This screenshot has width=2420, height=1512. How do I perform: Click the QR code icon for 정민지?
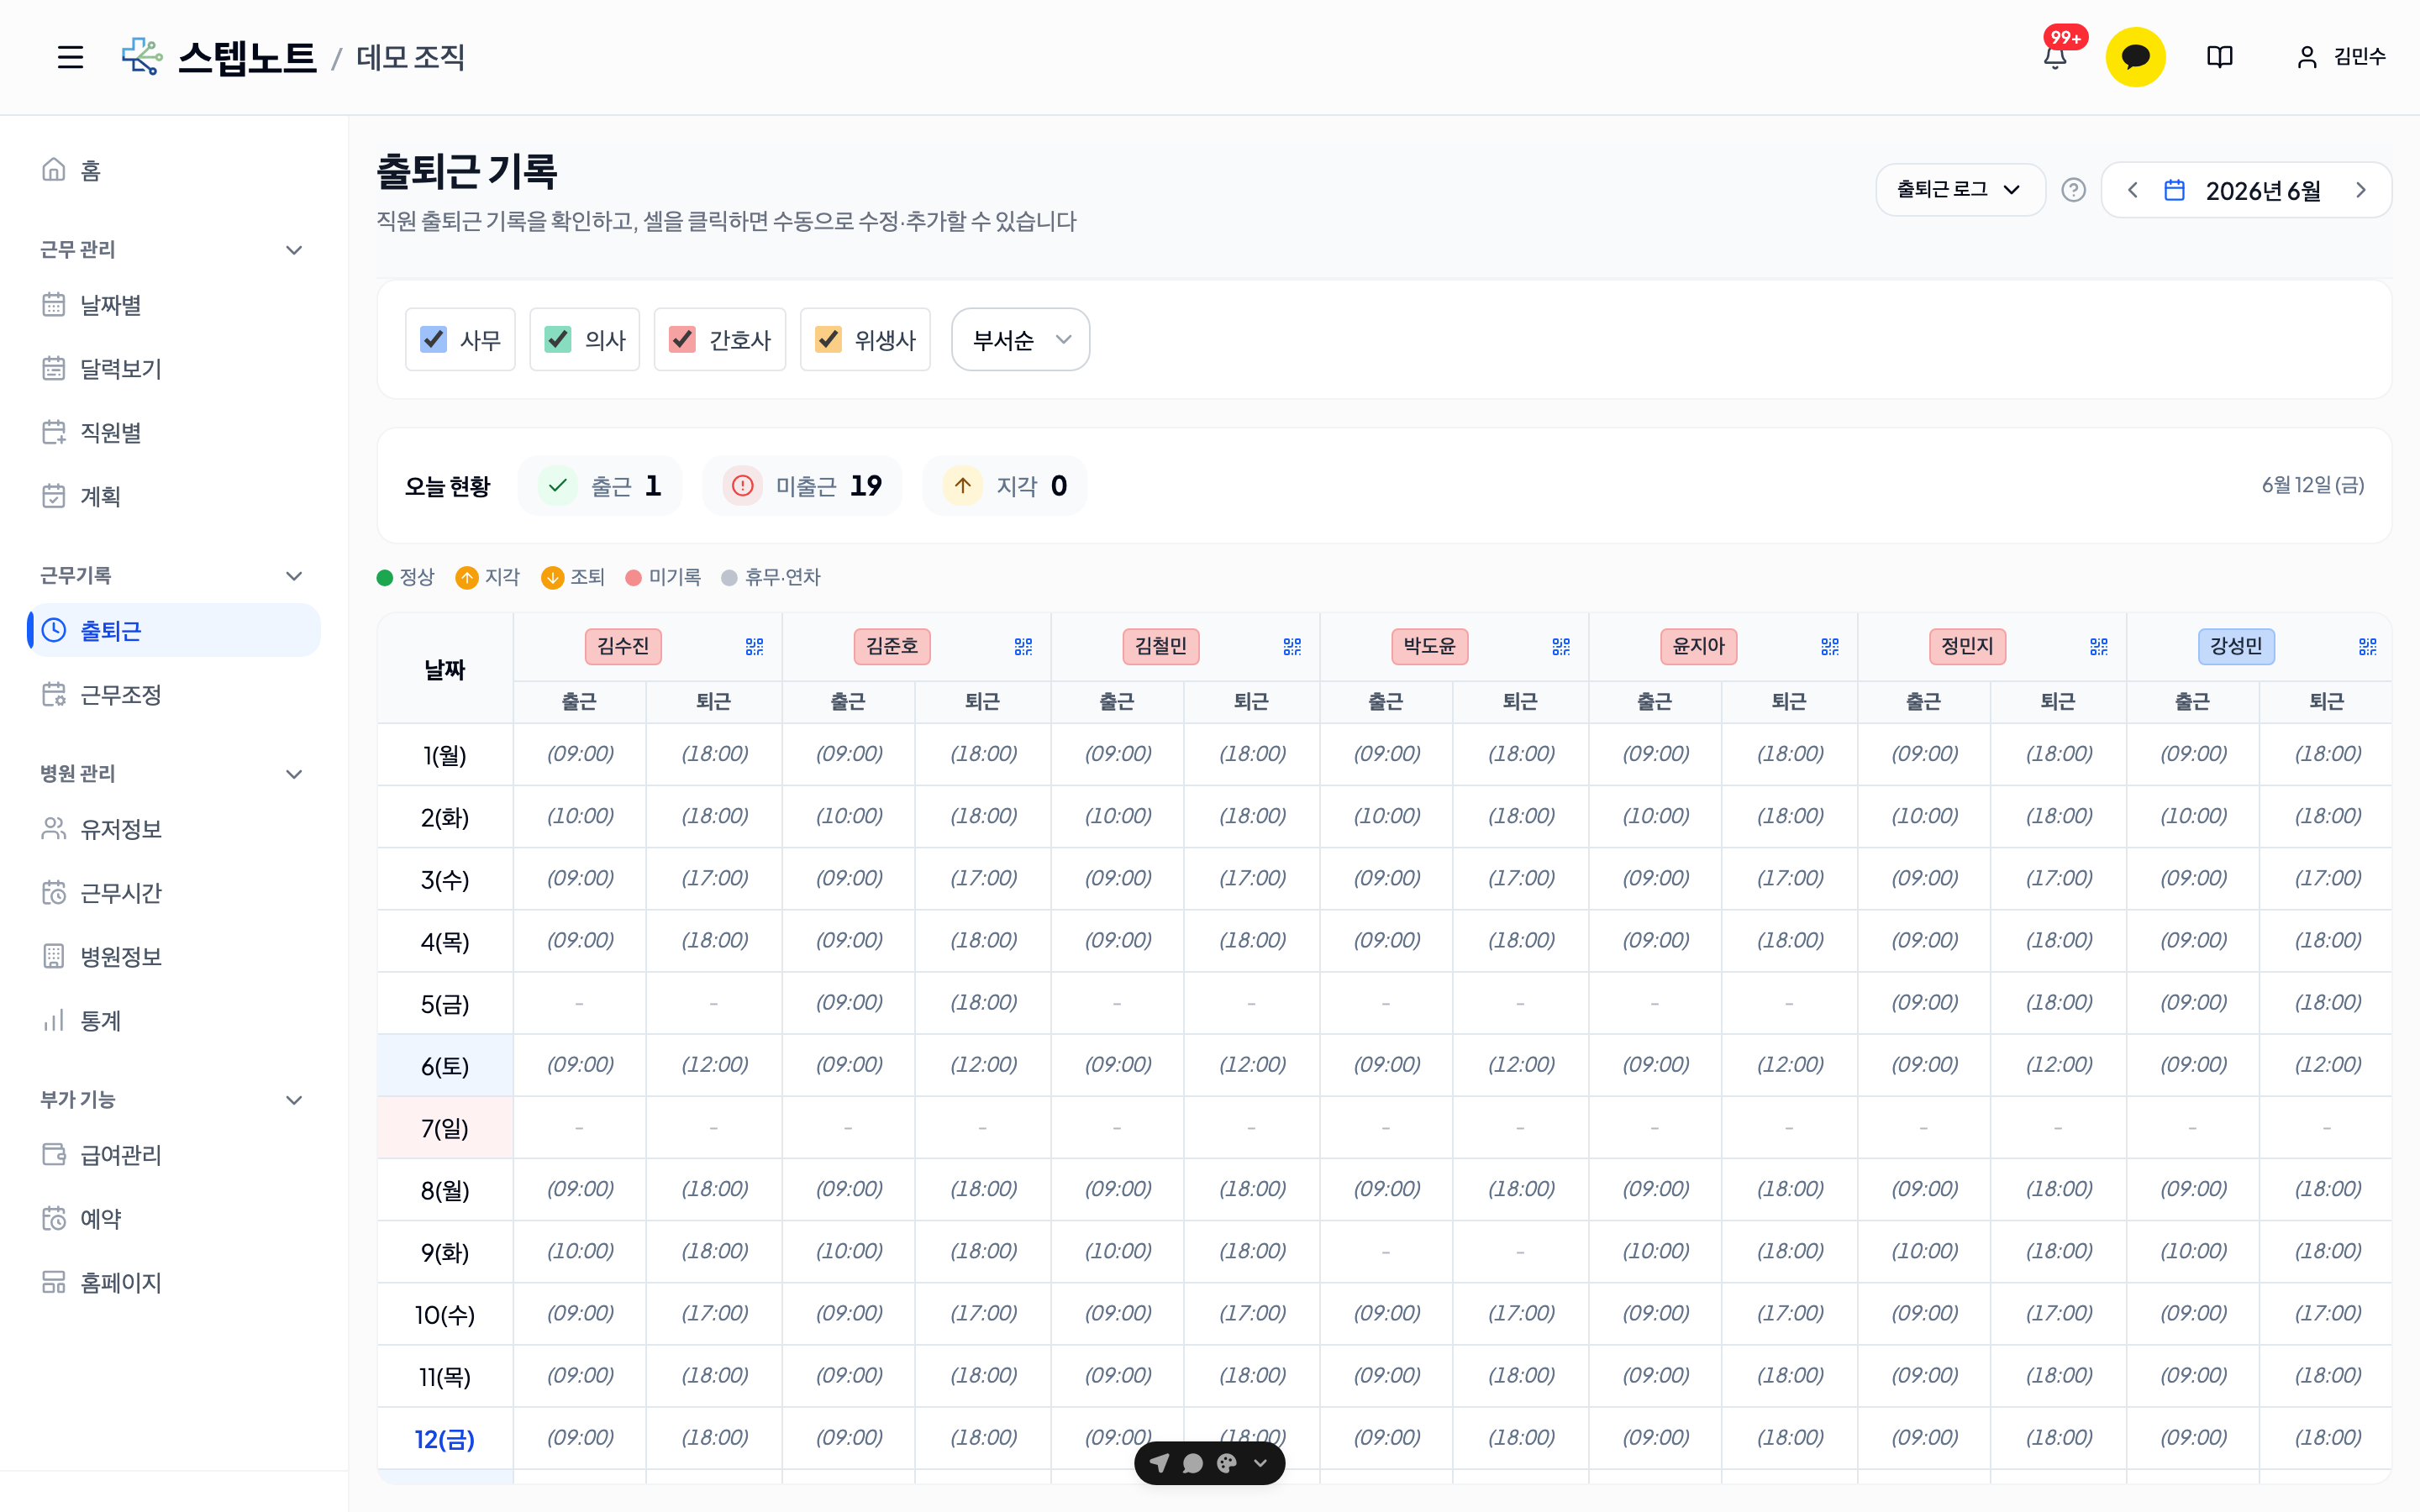2099,647
